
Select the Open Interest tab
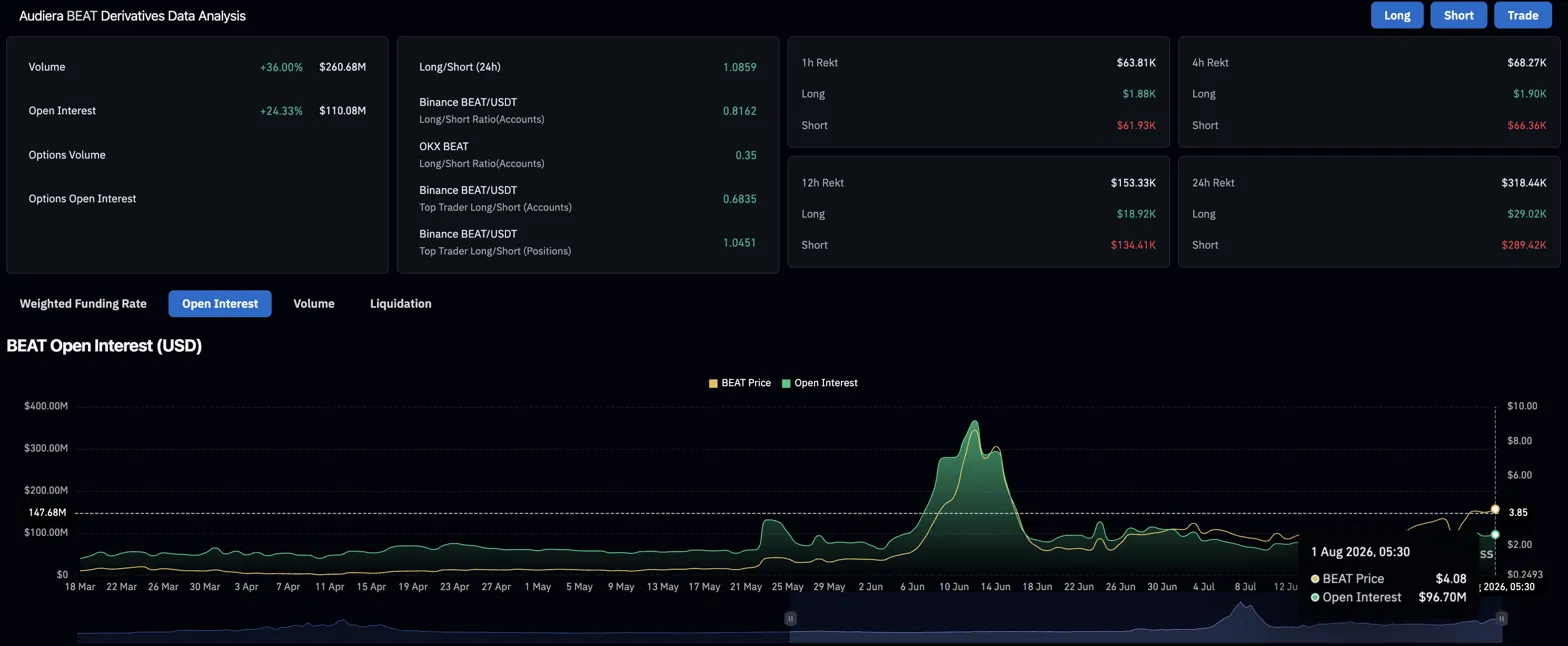tap(220, 303)
